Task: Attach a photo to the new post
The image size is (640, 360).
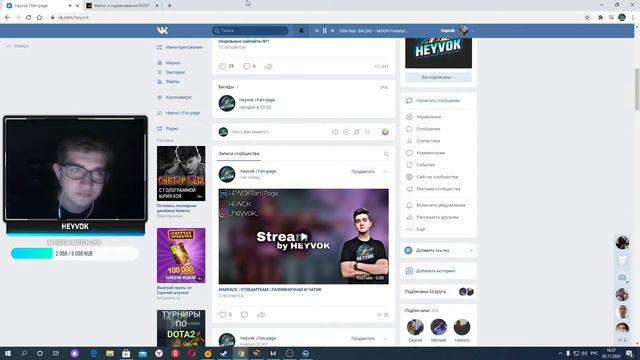Action: [335, 132]
